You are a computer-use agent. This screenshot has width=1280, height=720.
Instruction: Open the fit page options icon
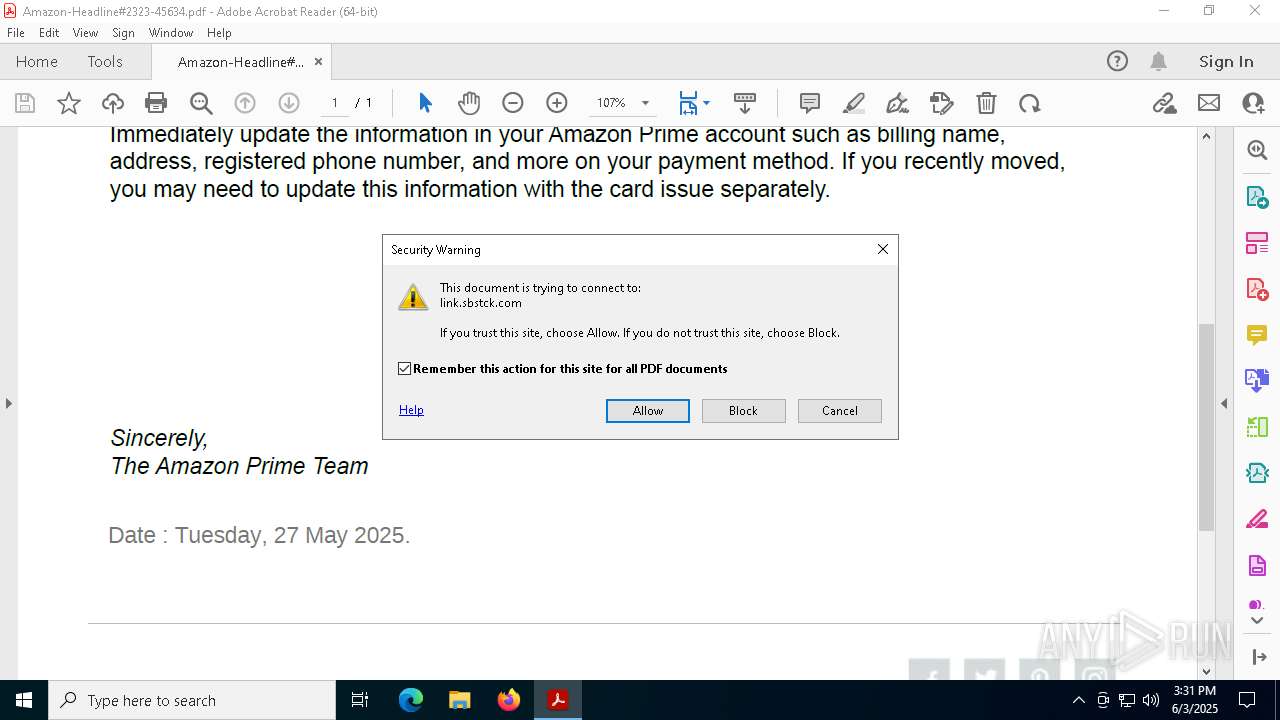pyautogui.click(x=688, y=103)
